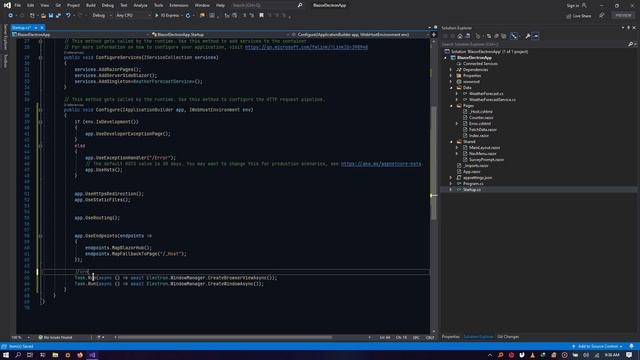Collapse the BlazorElectronApp project node
The width and height of the screenshot is (640, 360).
tap(446, 58)
